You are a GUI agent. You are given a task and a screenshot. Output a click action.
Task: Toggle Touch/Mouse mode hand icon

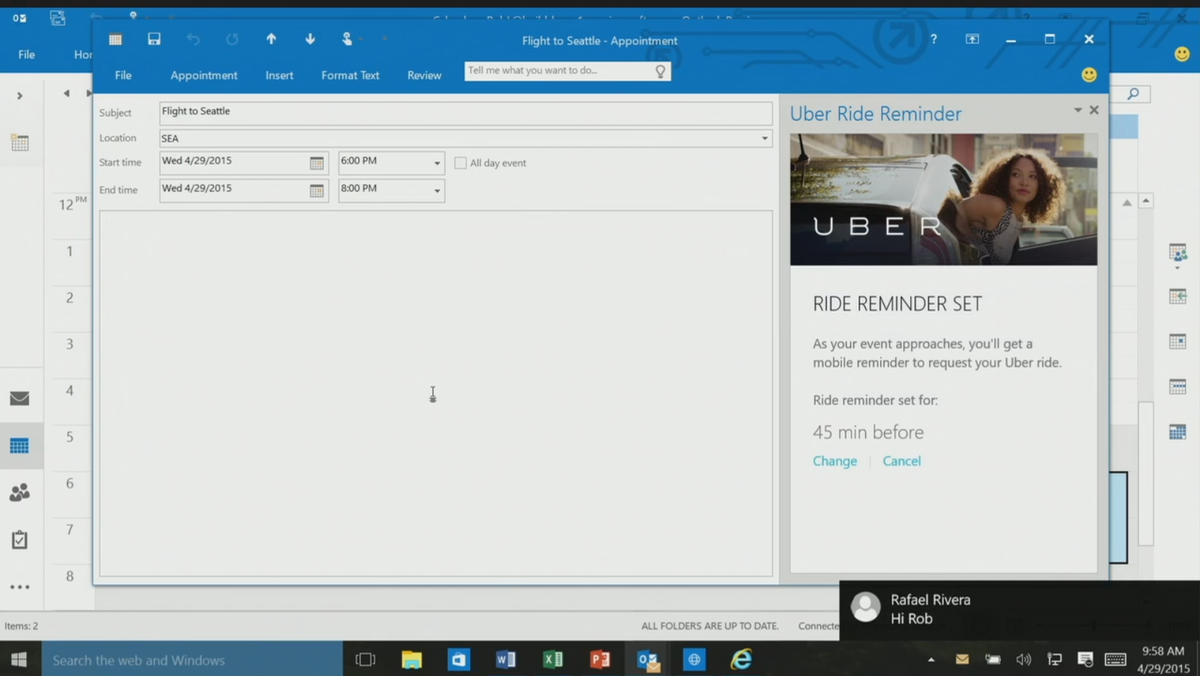[x=347, y=39]
